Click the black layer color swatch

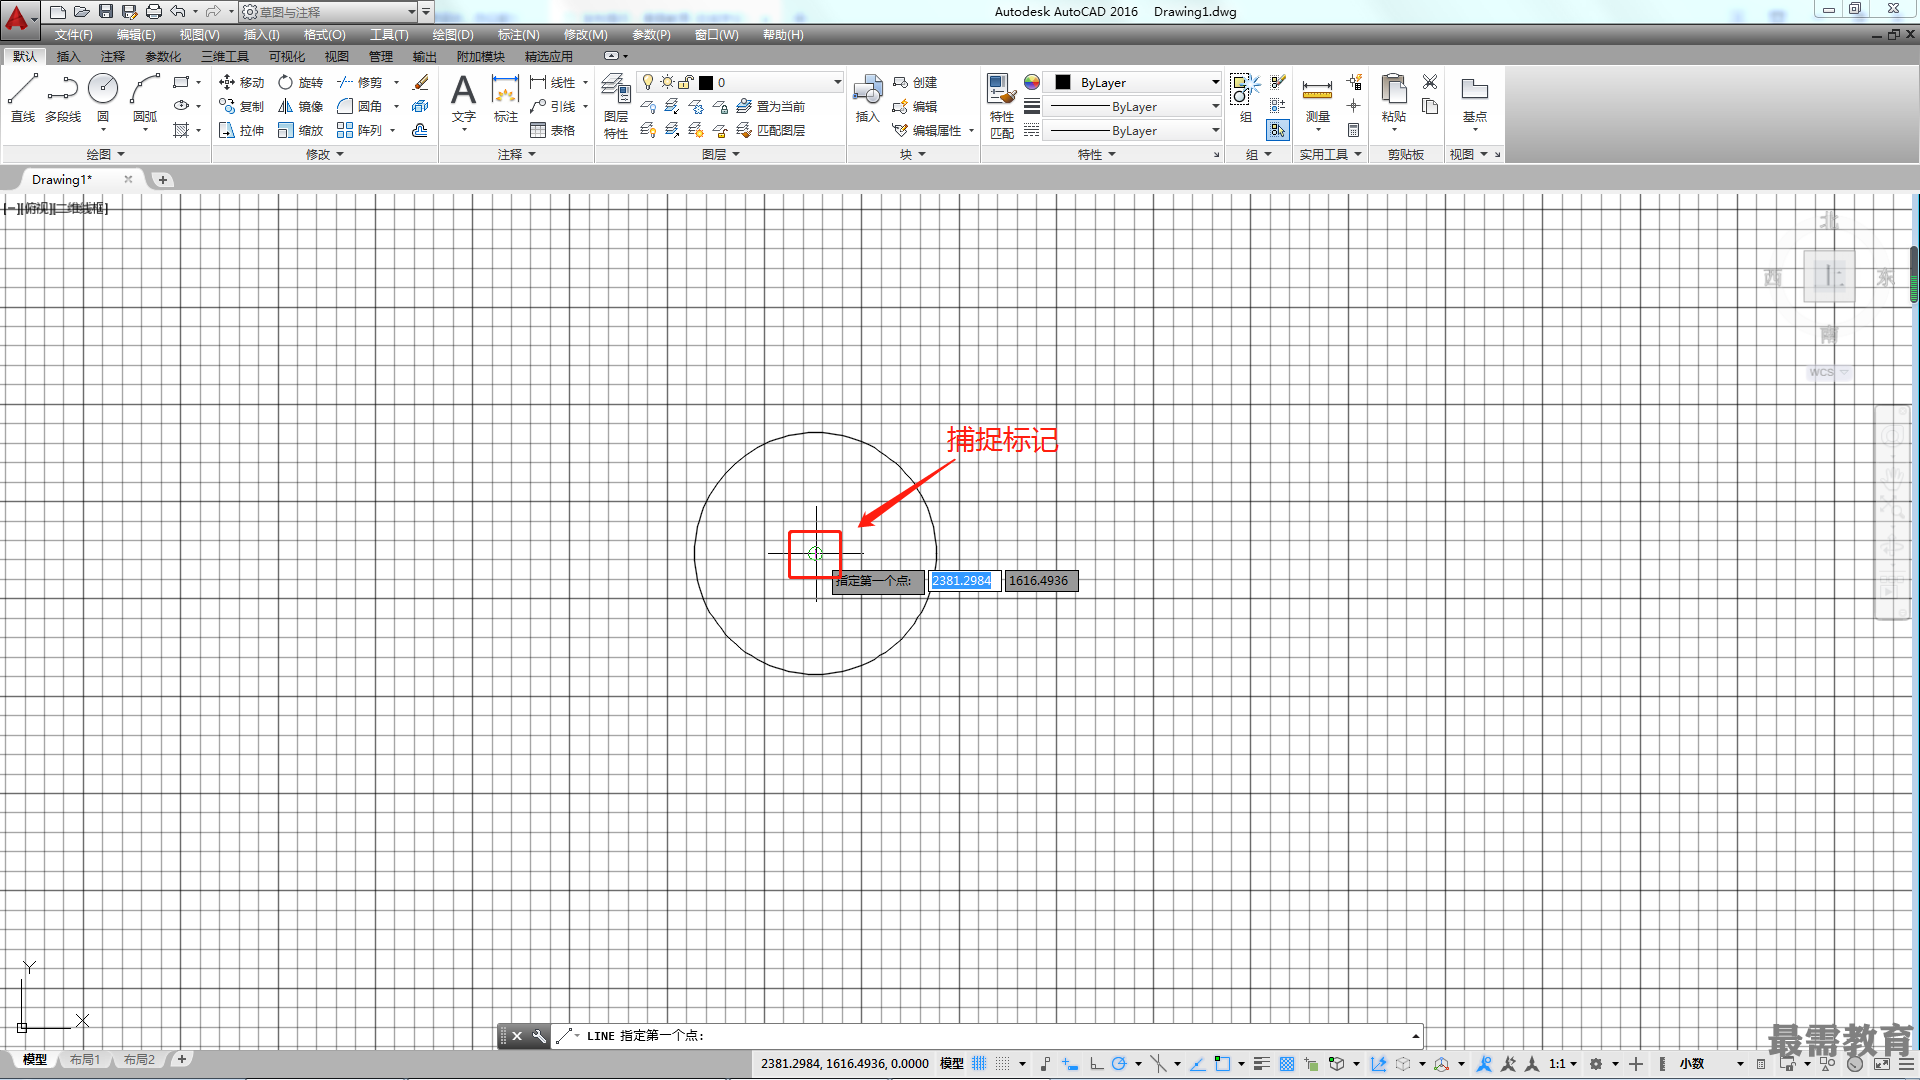[706, 82]
